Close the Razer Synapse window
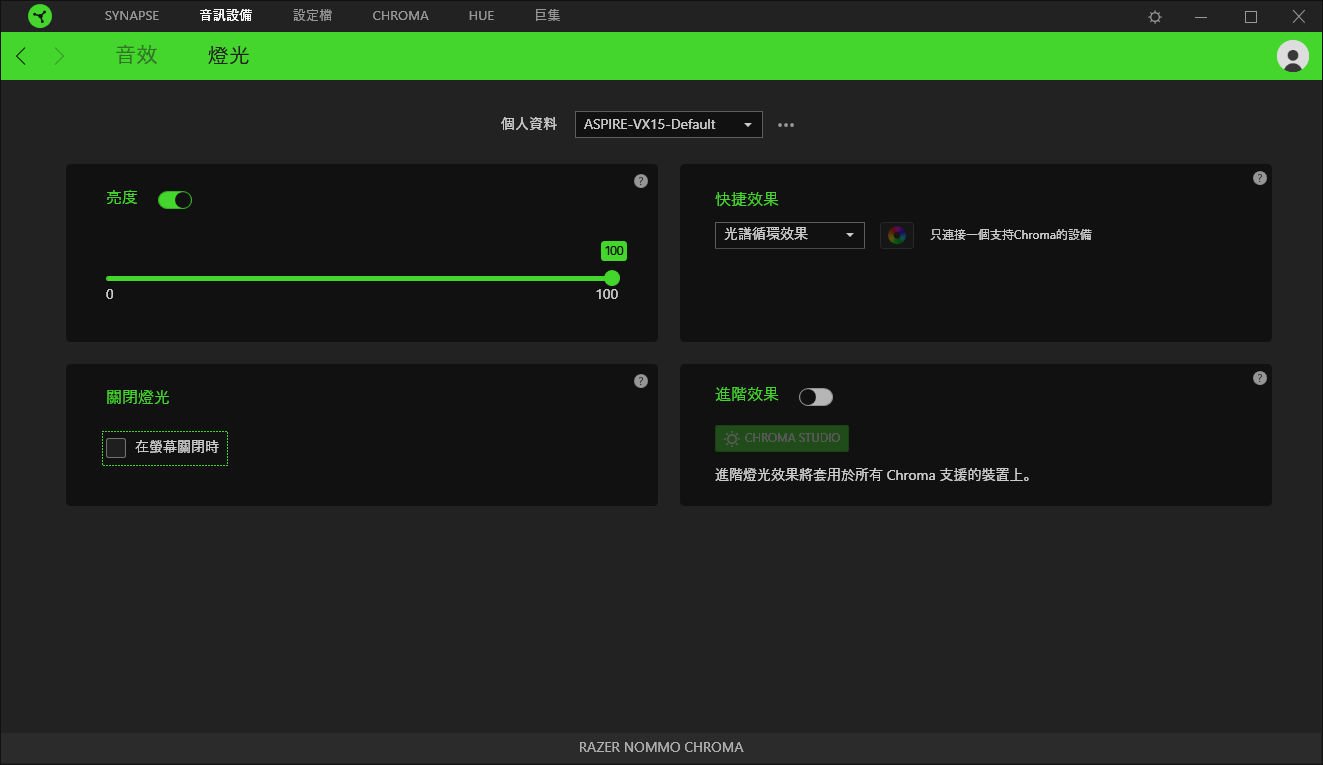Screen dimensions: 1323x765 (1299, 17)
